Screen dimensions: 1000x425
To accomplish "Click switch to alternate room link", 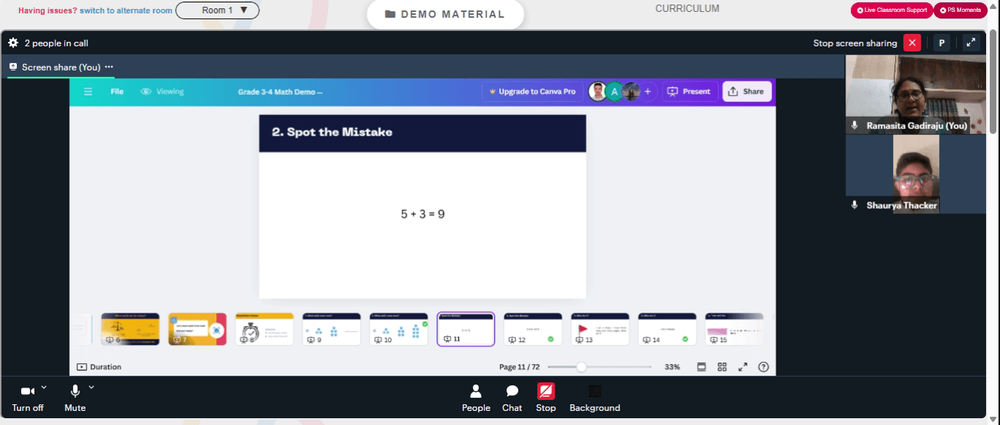I will pos(126,10).
